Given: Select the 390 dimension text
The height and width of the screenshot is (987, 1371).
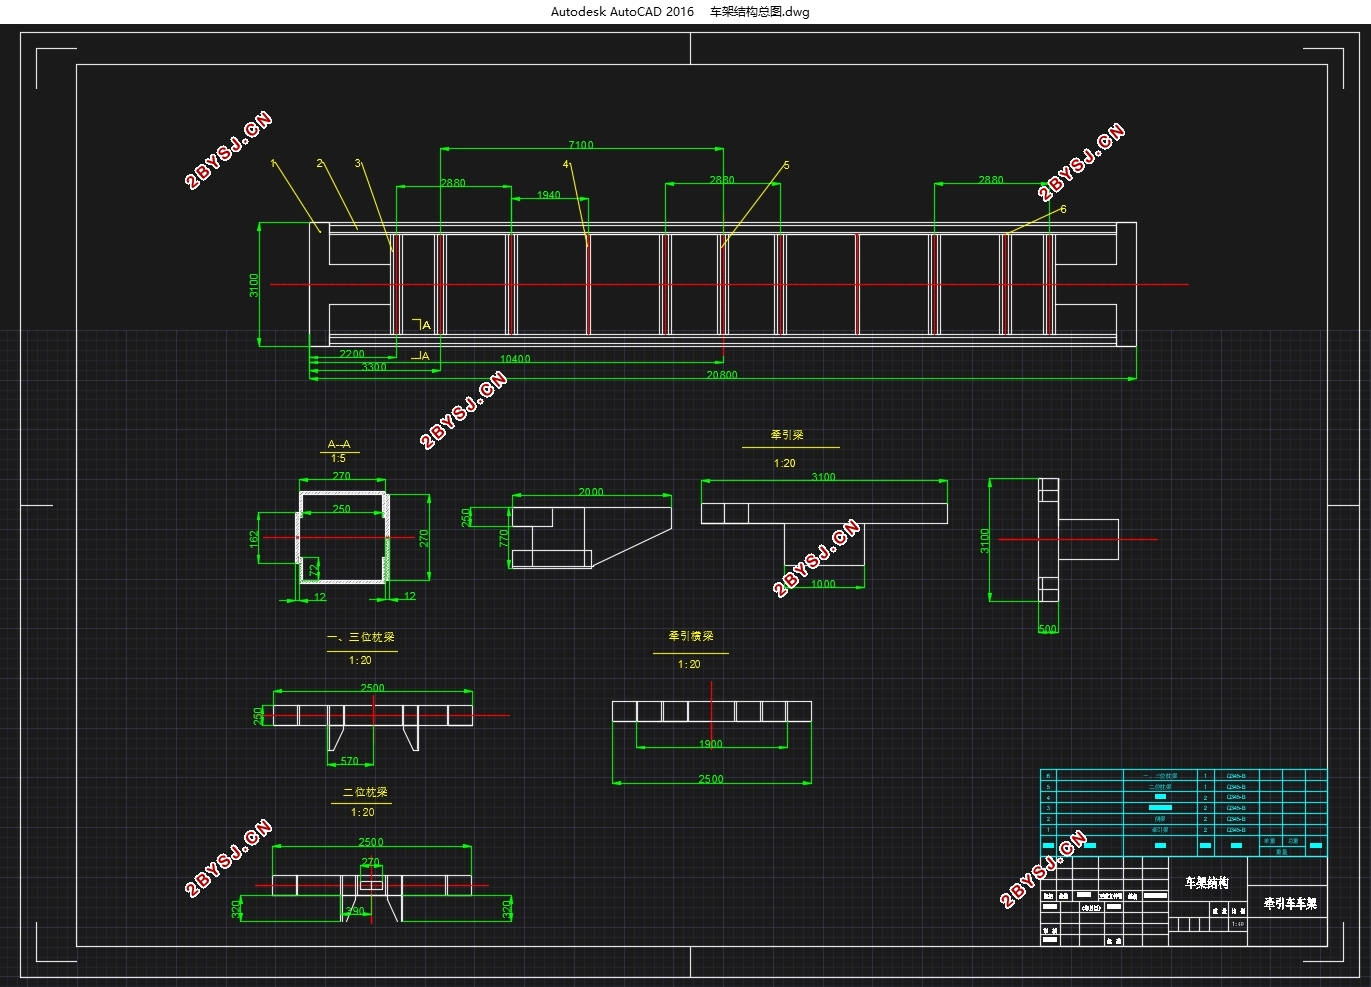Looking at the screenshot, I should [x=354, y=912].
